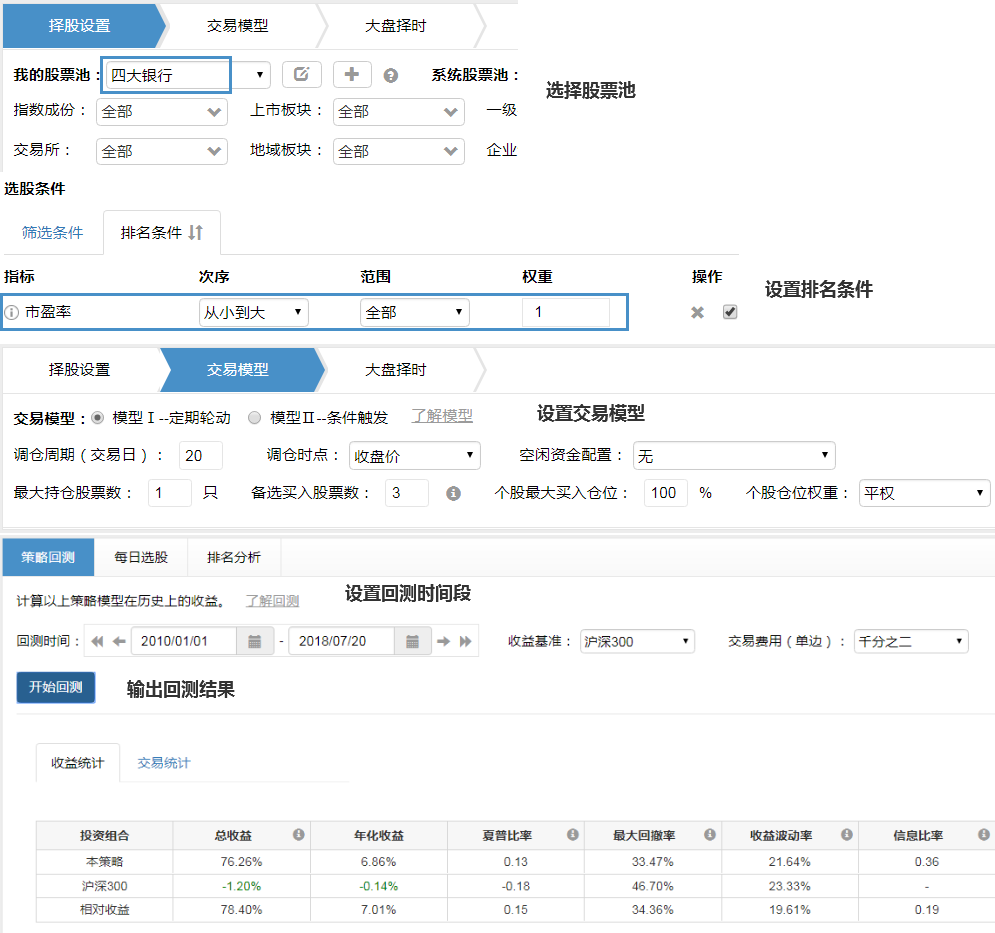Jump forward with the double-right arrow of 回测时间

click(x=466, y=642)
